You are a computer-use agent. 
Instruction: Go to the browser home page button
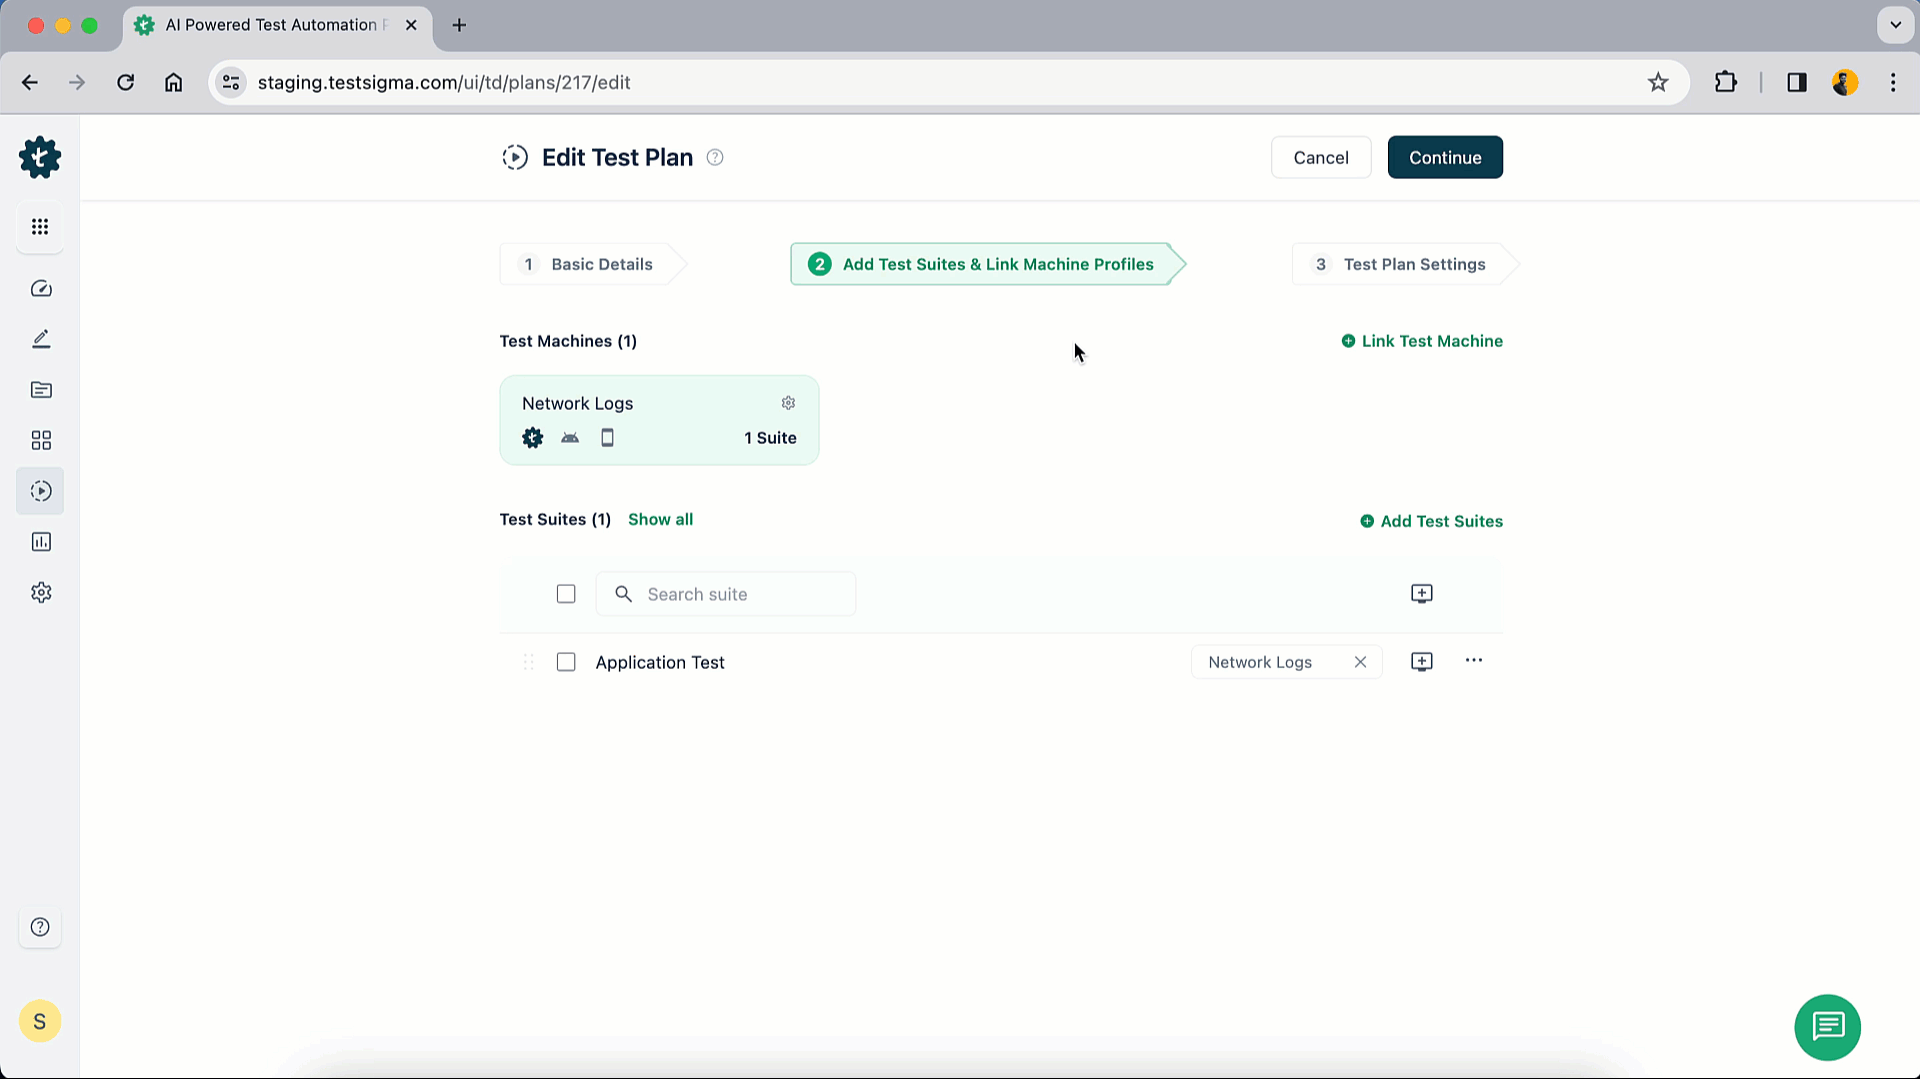pos(173,82)
